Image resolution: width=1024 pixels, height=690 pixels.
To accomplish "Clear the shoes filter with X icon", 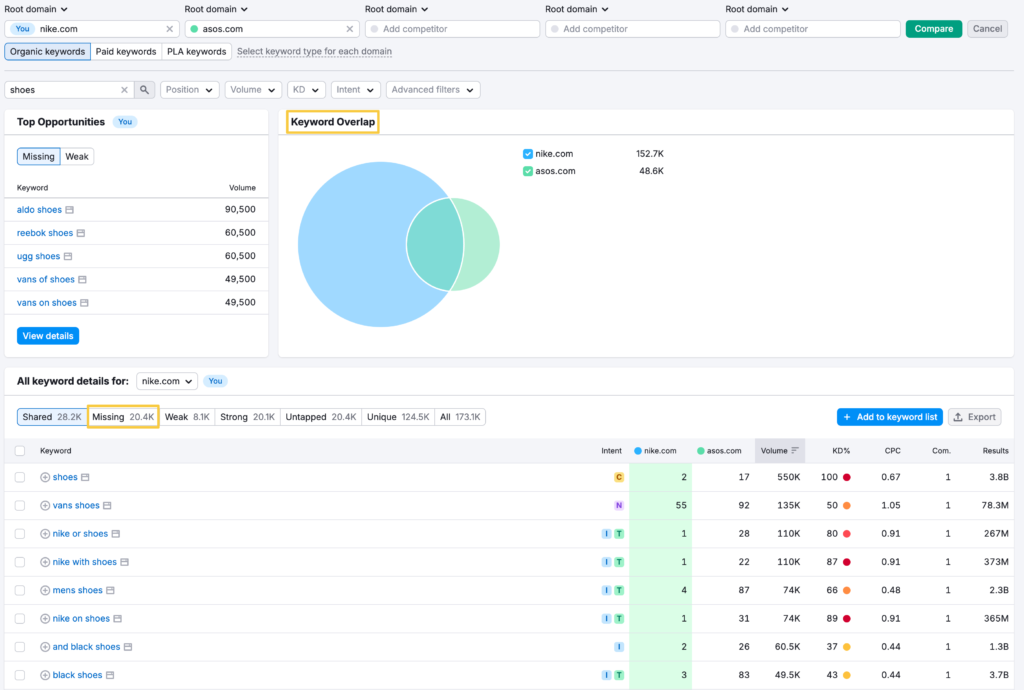I will [x=124, y=90].
